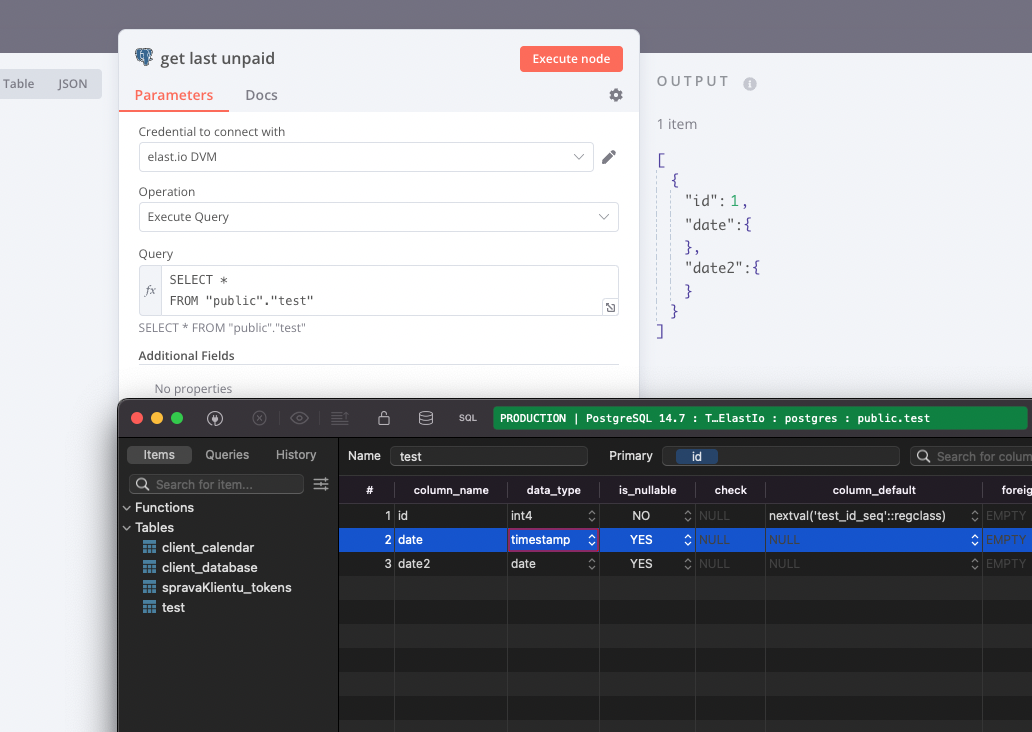This screenshot has height=732, width=1032.
Task: Expand the query editor with the resize icon
Action: tap(610, 307)
